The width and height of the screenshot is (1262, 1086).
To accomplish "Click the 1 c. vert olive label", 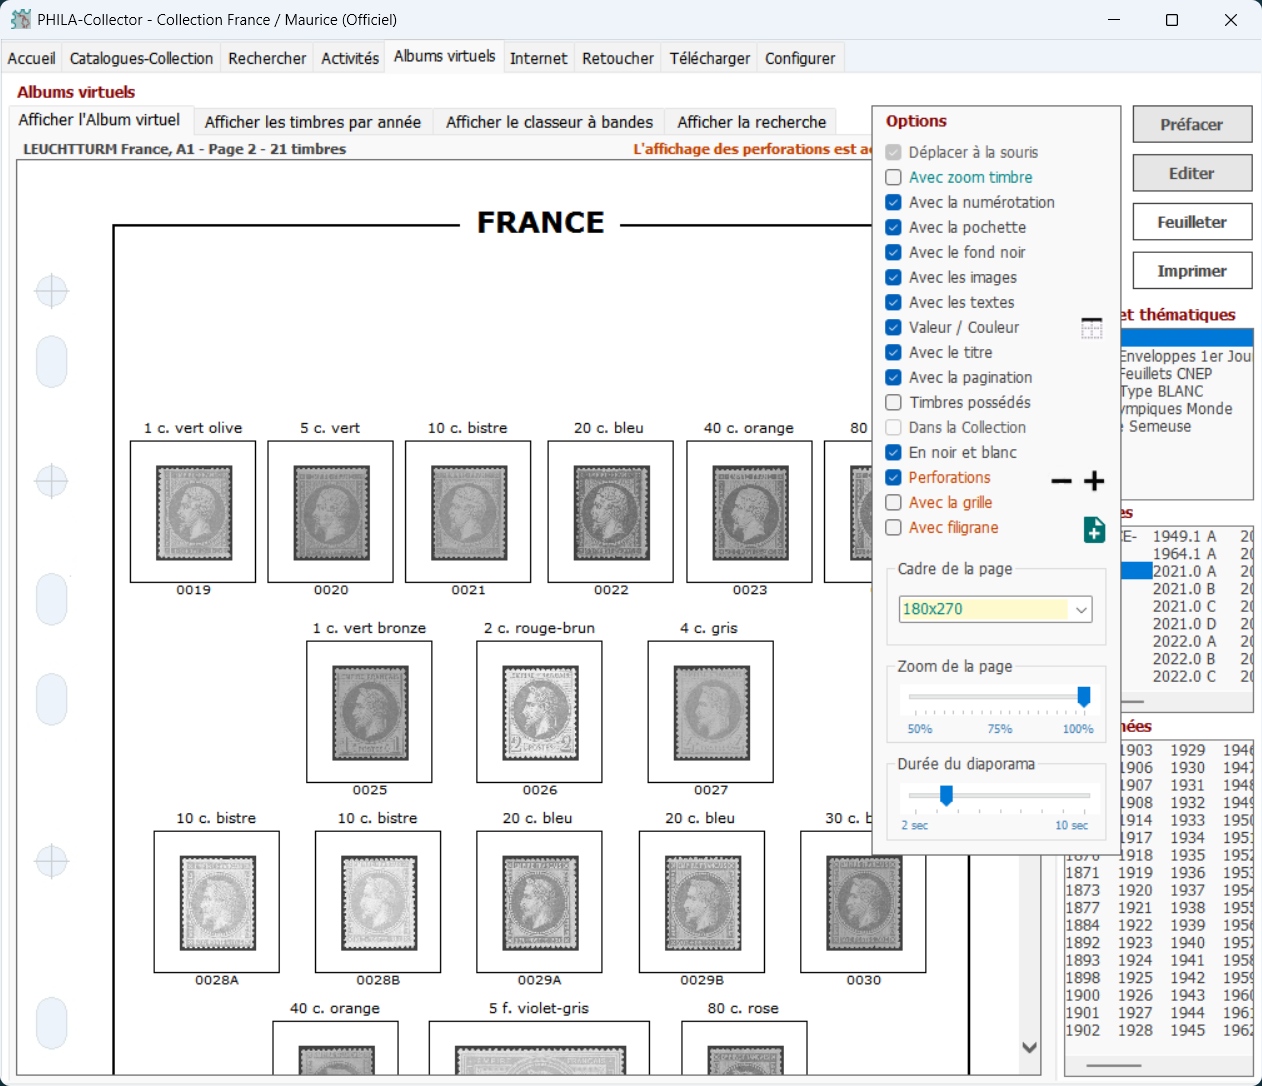I will 193,428.
